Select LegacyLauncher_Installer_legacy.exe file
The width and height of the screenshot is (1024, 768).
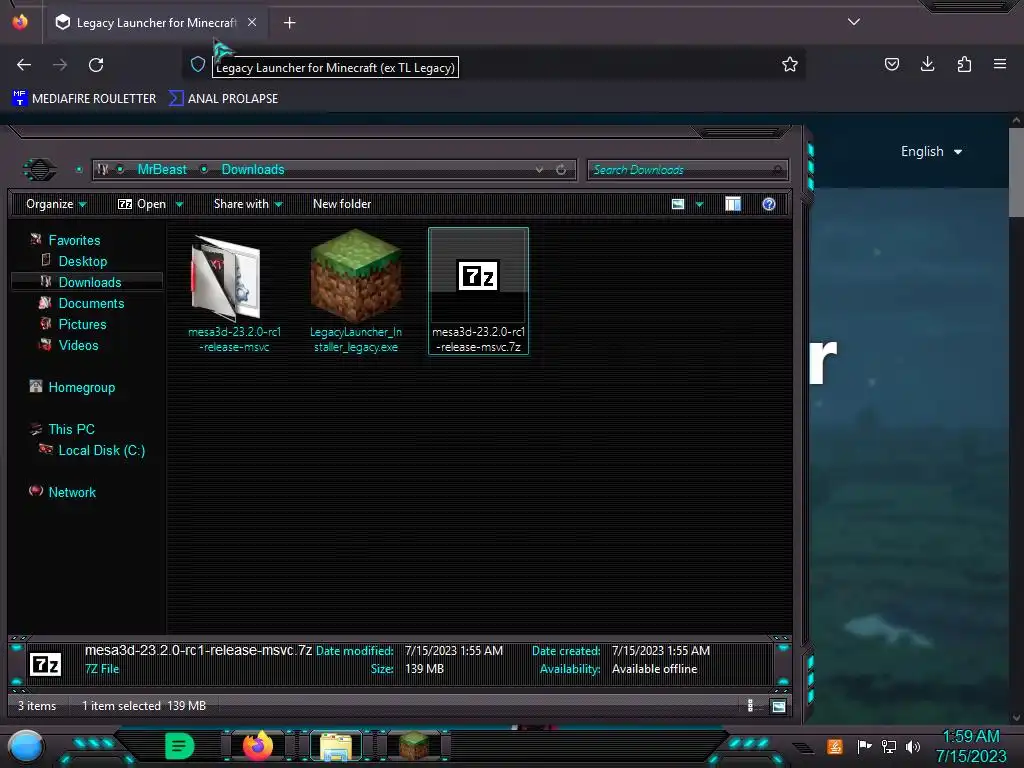pyautogui.click(x=356, y=292)
